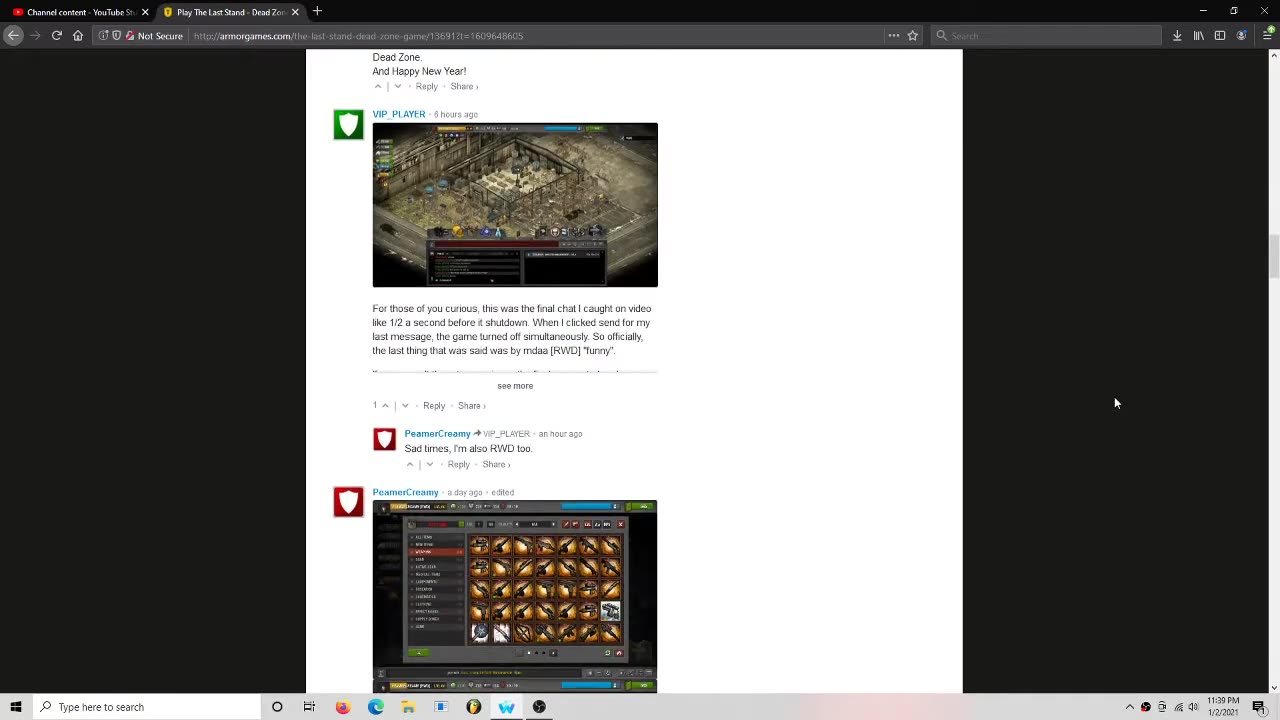Open Share on 'Sad times' reply
1280x720 pixels.
496,464
